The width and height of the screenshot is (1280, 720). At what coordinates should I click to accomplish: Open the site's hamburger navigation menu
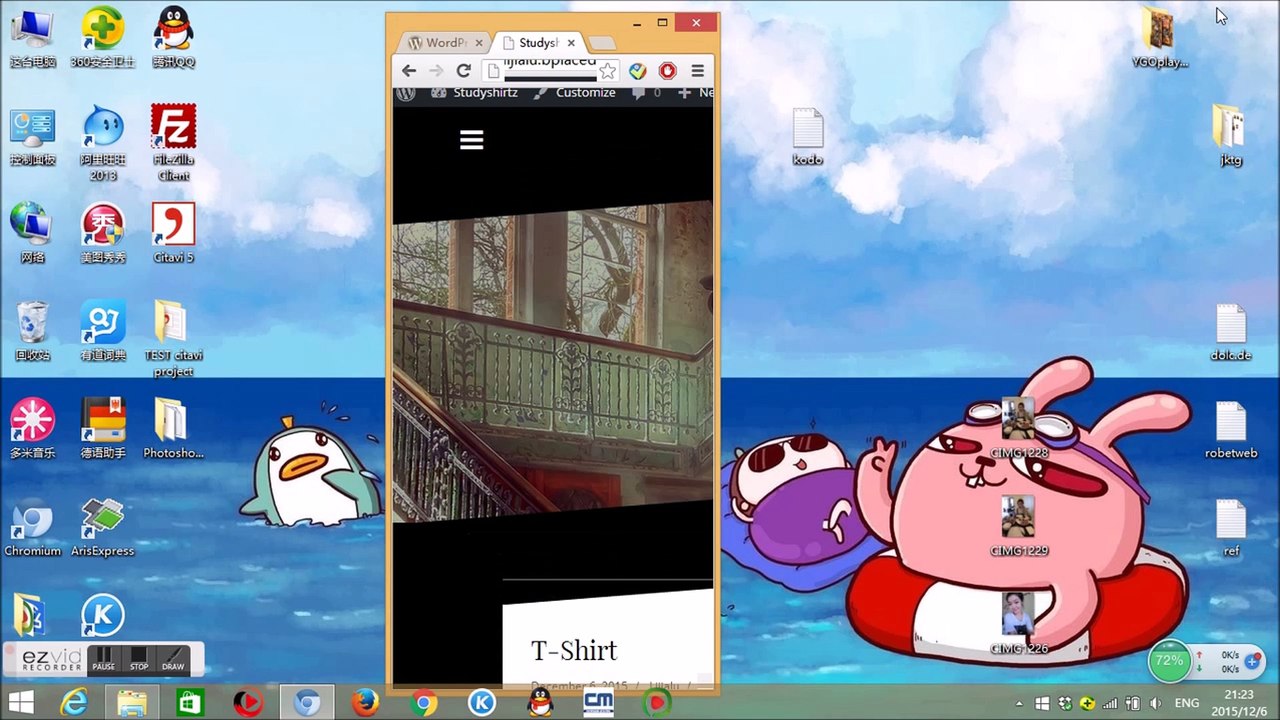pos(471,140)
